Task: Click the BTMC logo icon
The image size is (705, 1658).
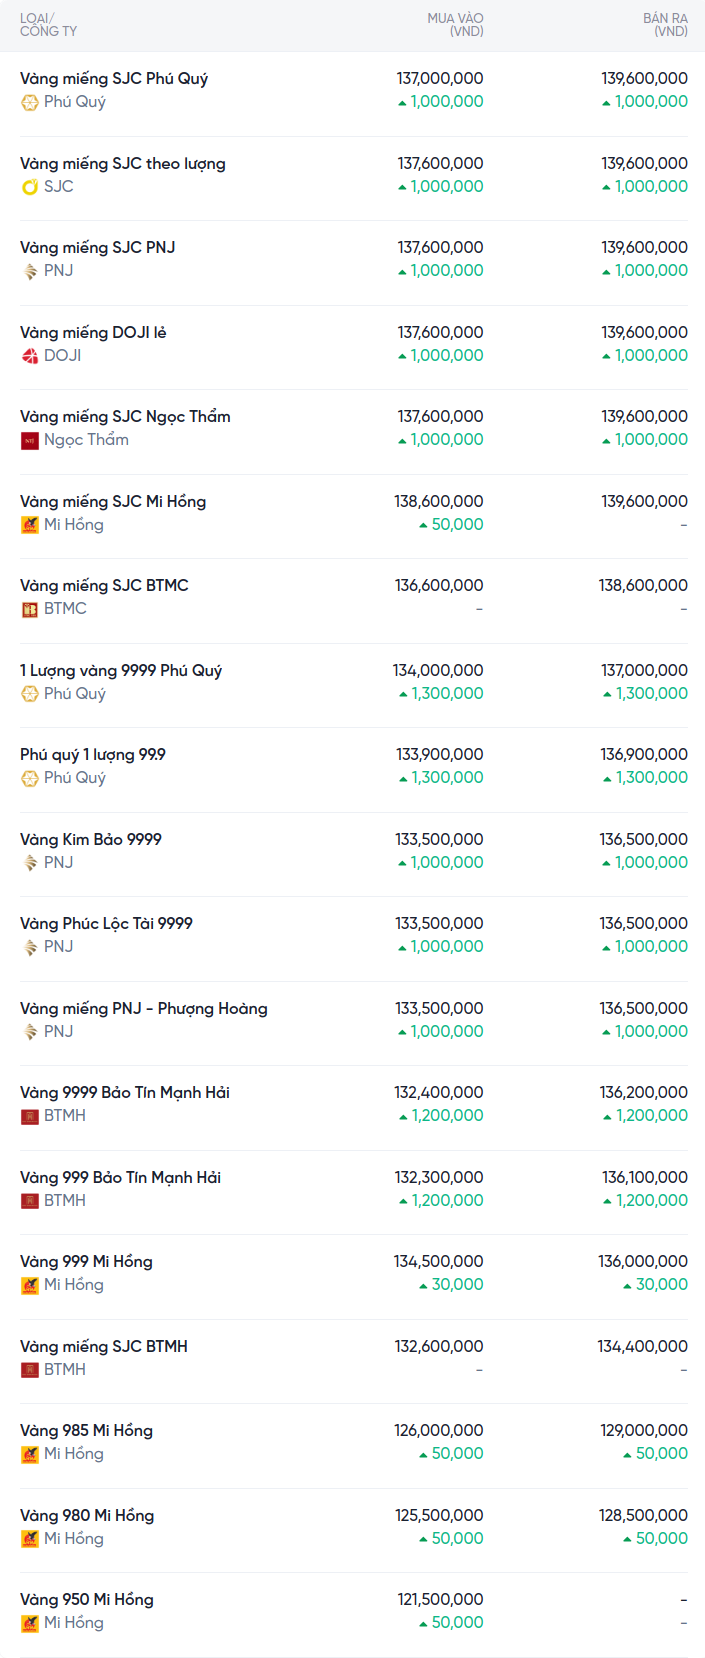Action: coord(30,609)
